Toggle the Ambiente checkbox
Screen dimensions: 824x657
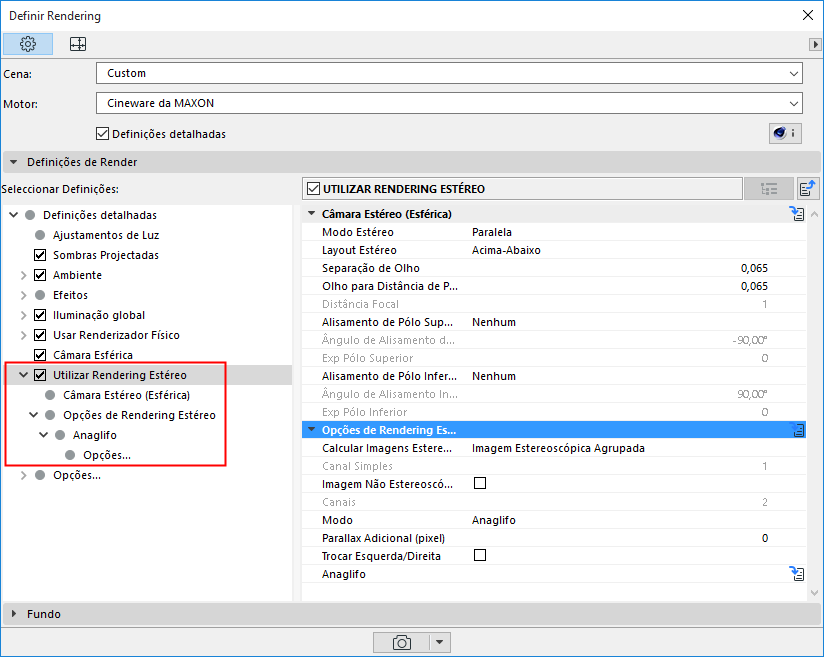40,275
